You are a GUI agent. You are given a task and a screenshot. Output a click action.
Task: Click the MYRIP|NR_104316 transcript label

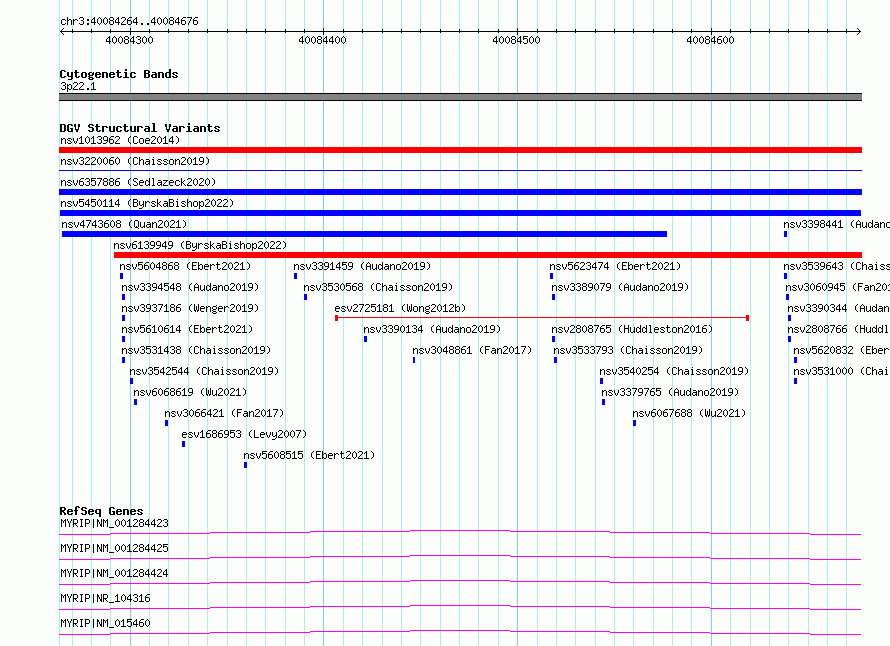[106, 598]
